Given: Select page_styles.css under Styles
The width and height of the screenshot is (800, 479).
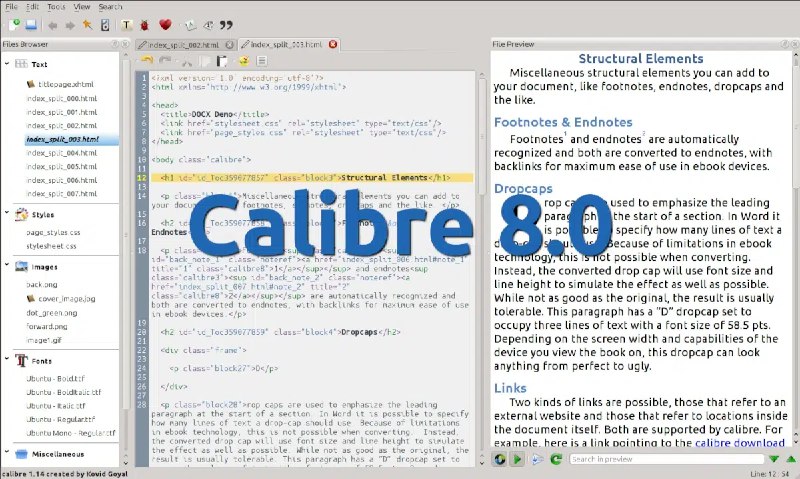Looking at the screenshot, I should click(x=53, y=232).
